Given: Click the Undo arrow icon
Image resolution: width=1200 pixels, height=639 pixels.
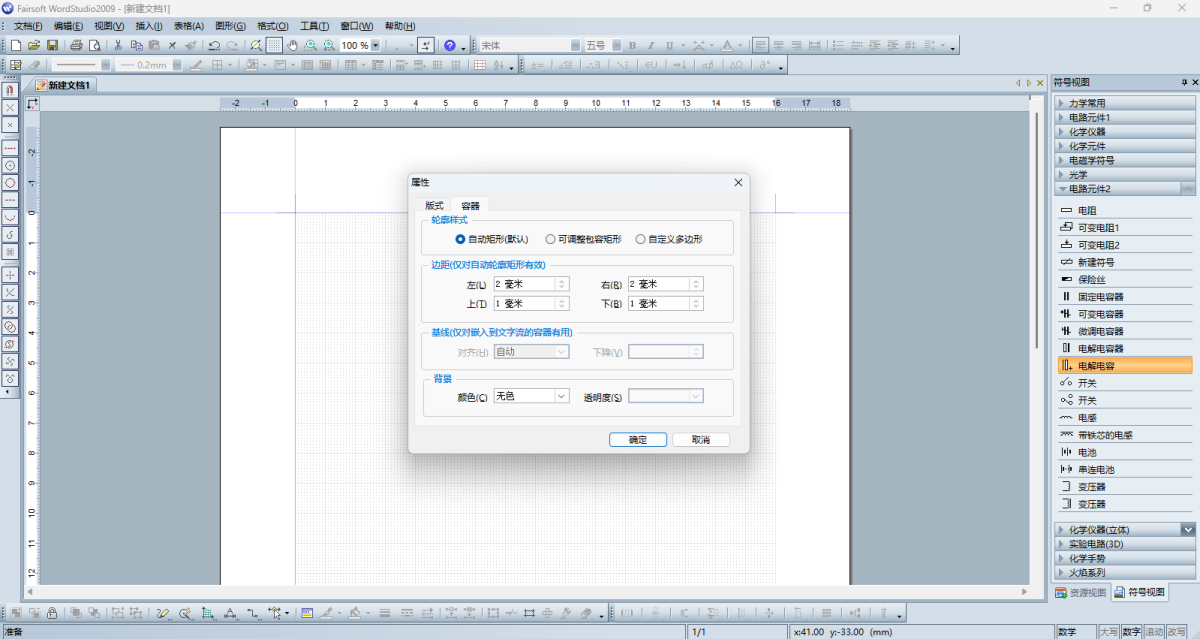Looking at the screenshot, I should click(x=214, y=45).
